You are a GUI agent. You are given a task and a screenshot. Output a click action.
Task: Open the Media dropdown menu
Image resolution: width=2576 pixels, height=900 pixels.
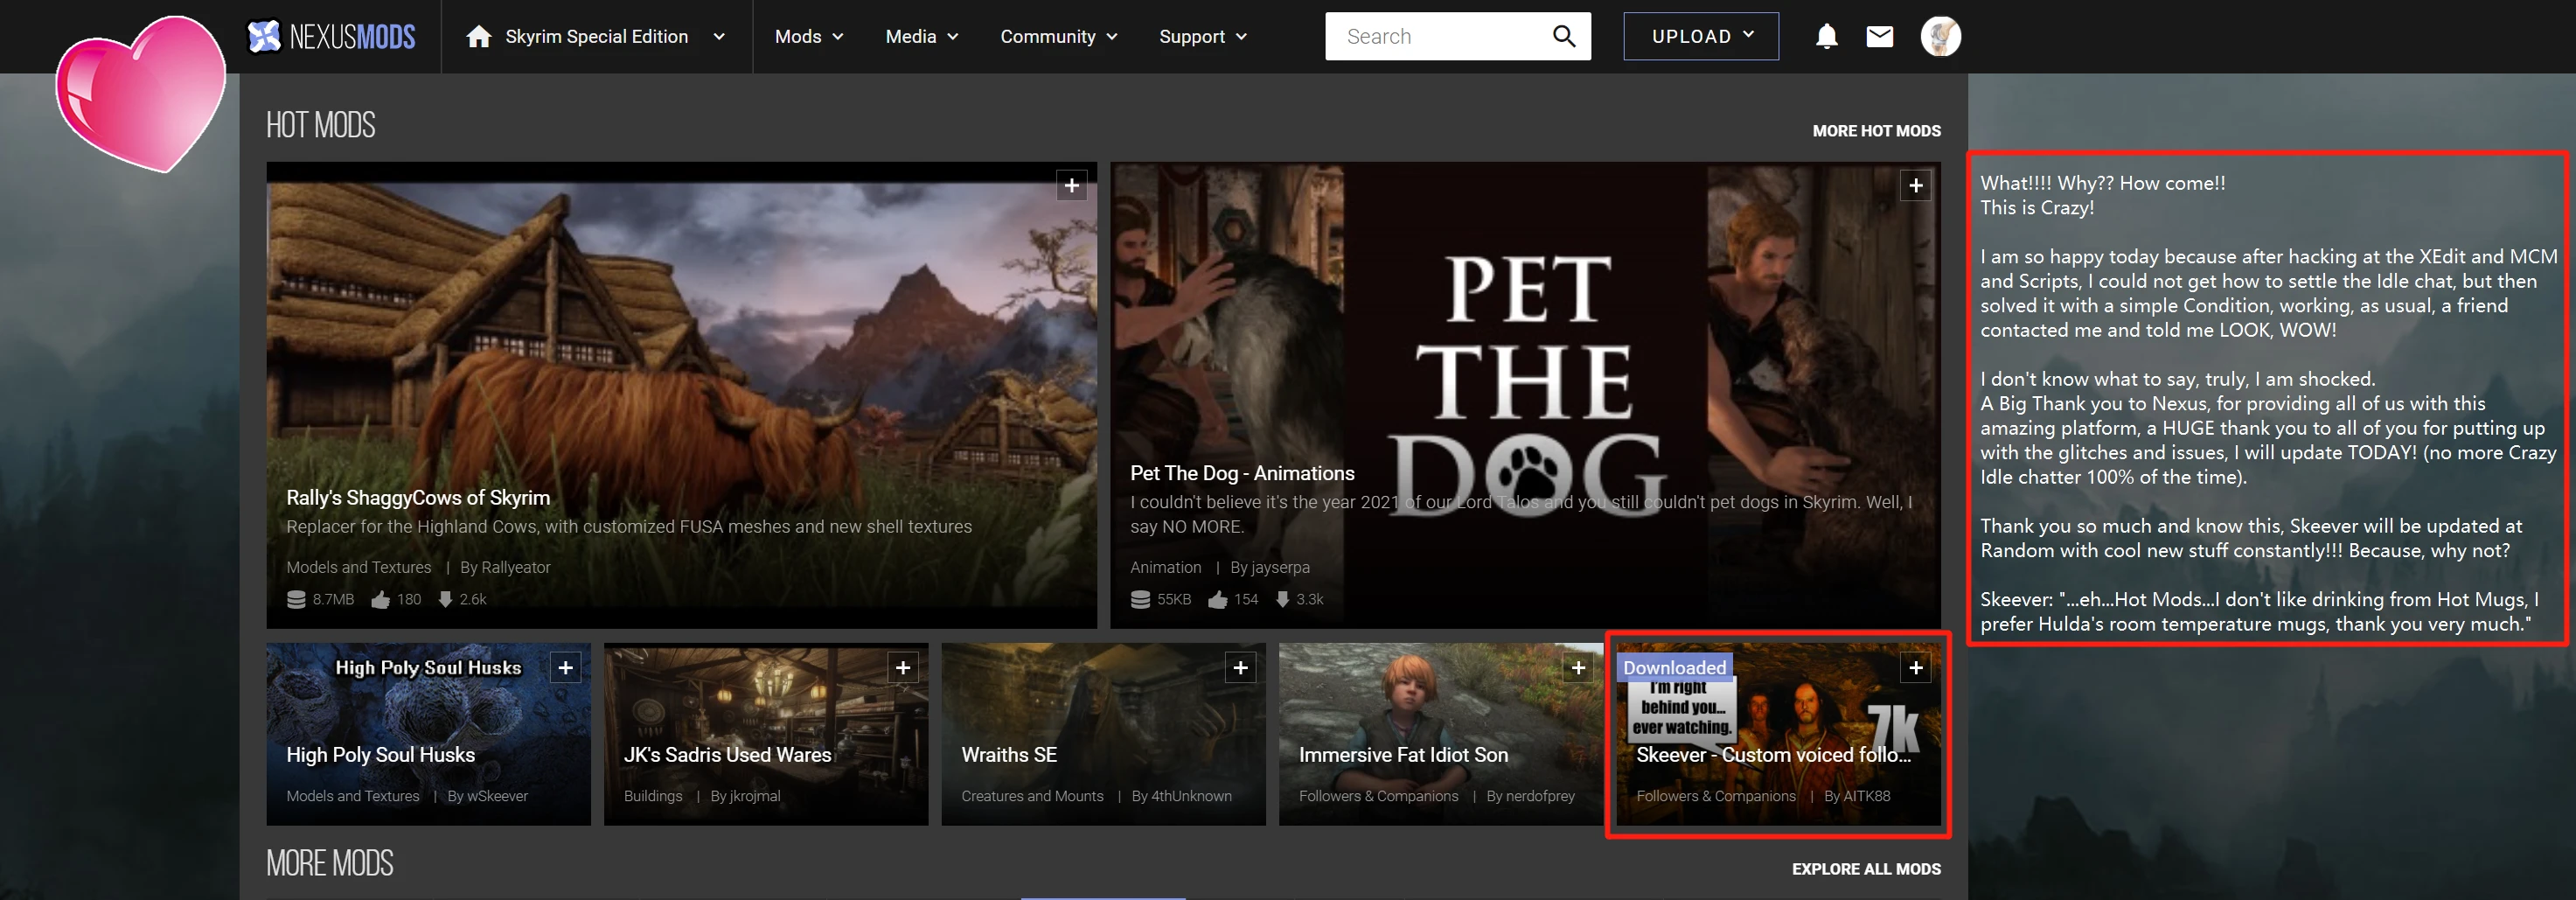921,37
